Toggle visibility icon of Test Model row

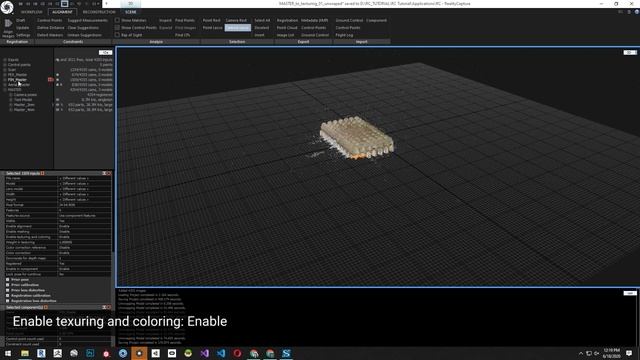click(57, 100)
